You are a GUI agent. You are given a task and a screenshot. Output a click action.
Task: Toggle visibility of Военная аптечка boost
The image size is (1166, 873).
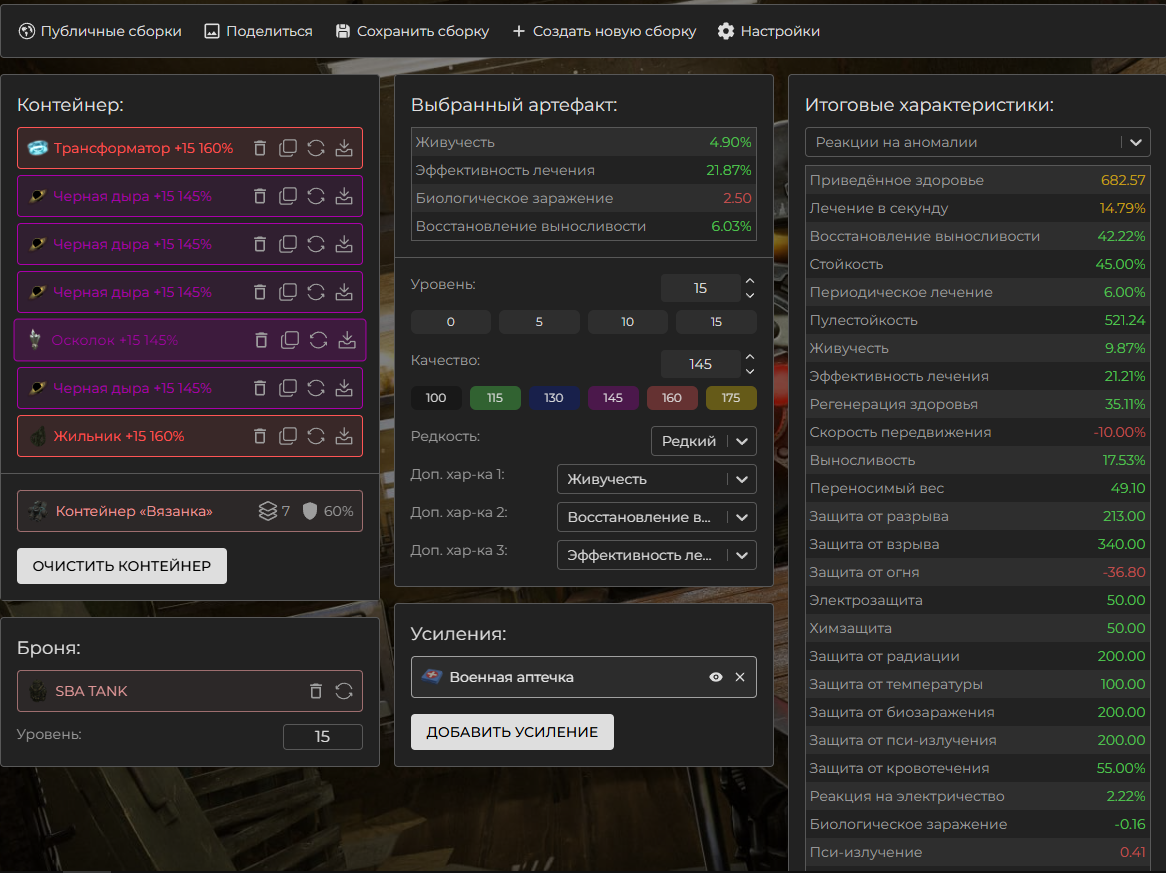716,677
